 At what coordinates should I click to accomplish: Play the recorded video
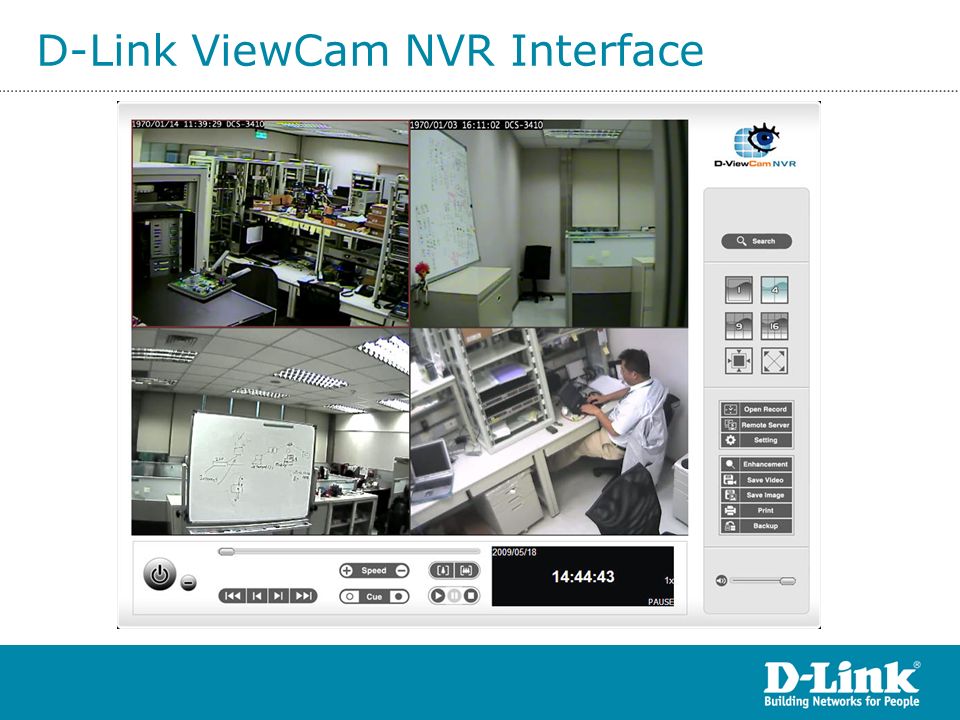pyautogui.click(x=437, y=595)
